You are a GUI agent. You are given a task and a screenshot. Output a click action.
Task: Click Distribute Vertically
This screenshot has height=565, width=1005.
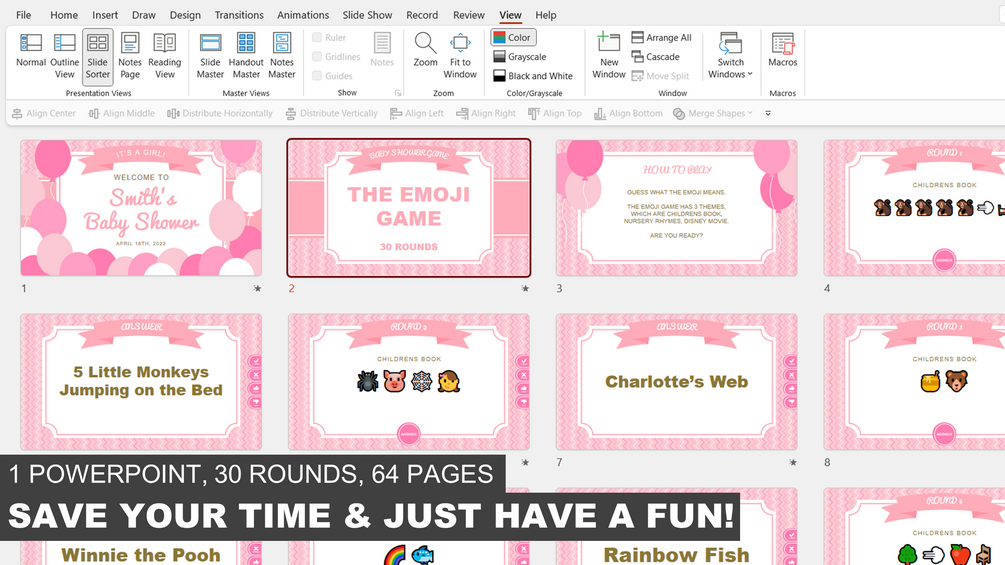tap(331, 113)
